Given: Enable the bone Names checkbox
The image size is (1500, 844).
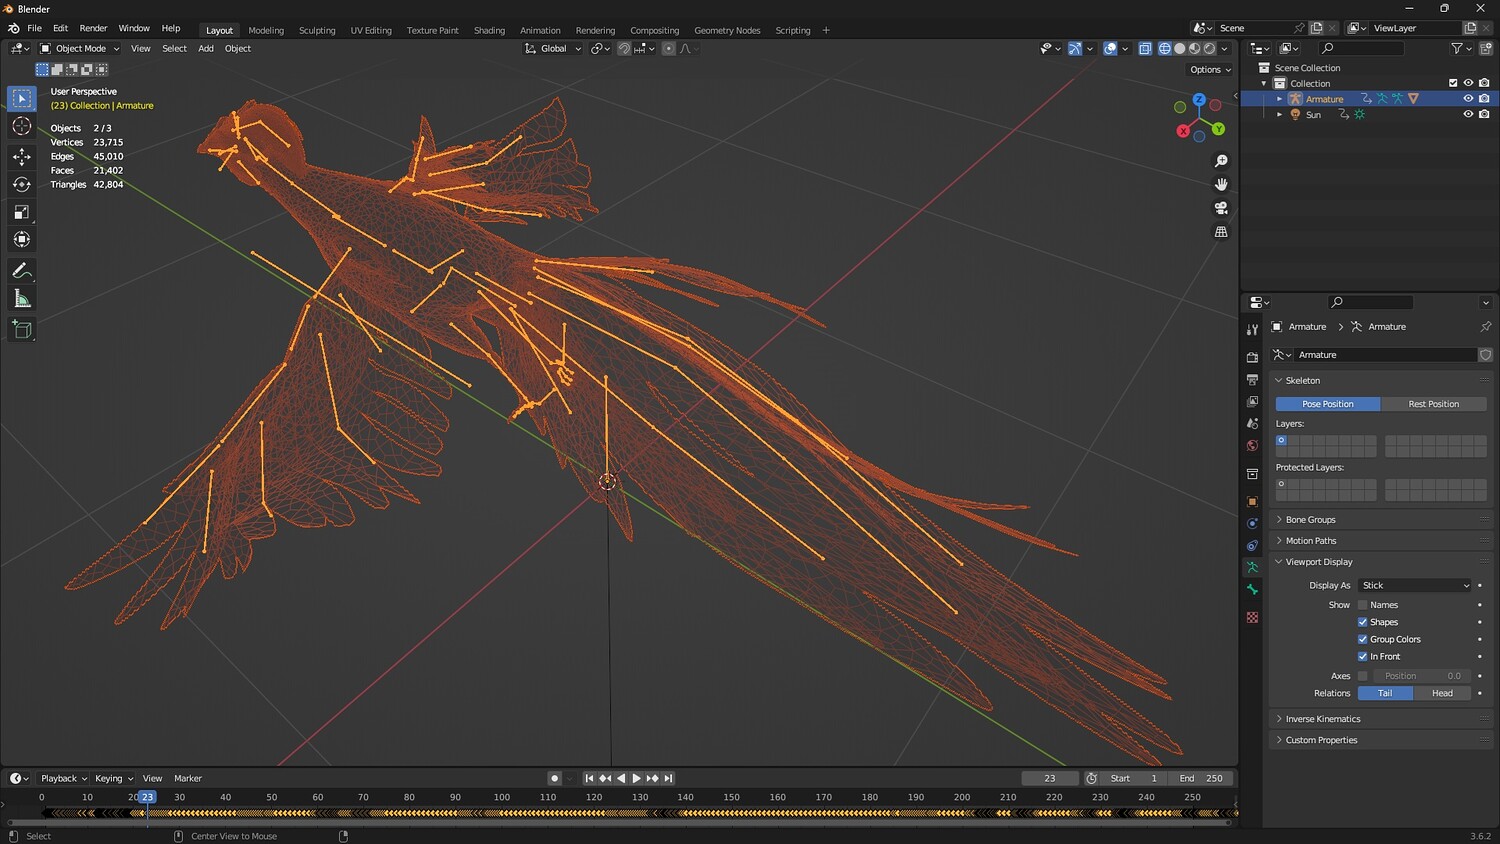Looking at the screenshot, I should [1362, 605].
